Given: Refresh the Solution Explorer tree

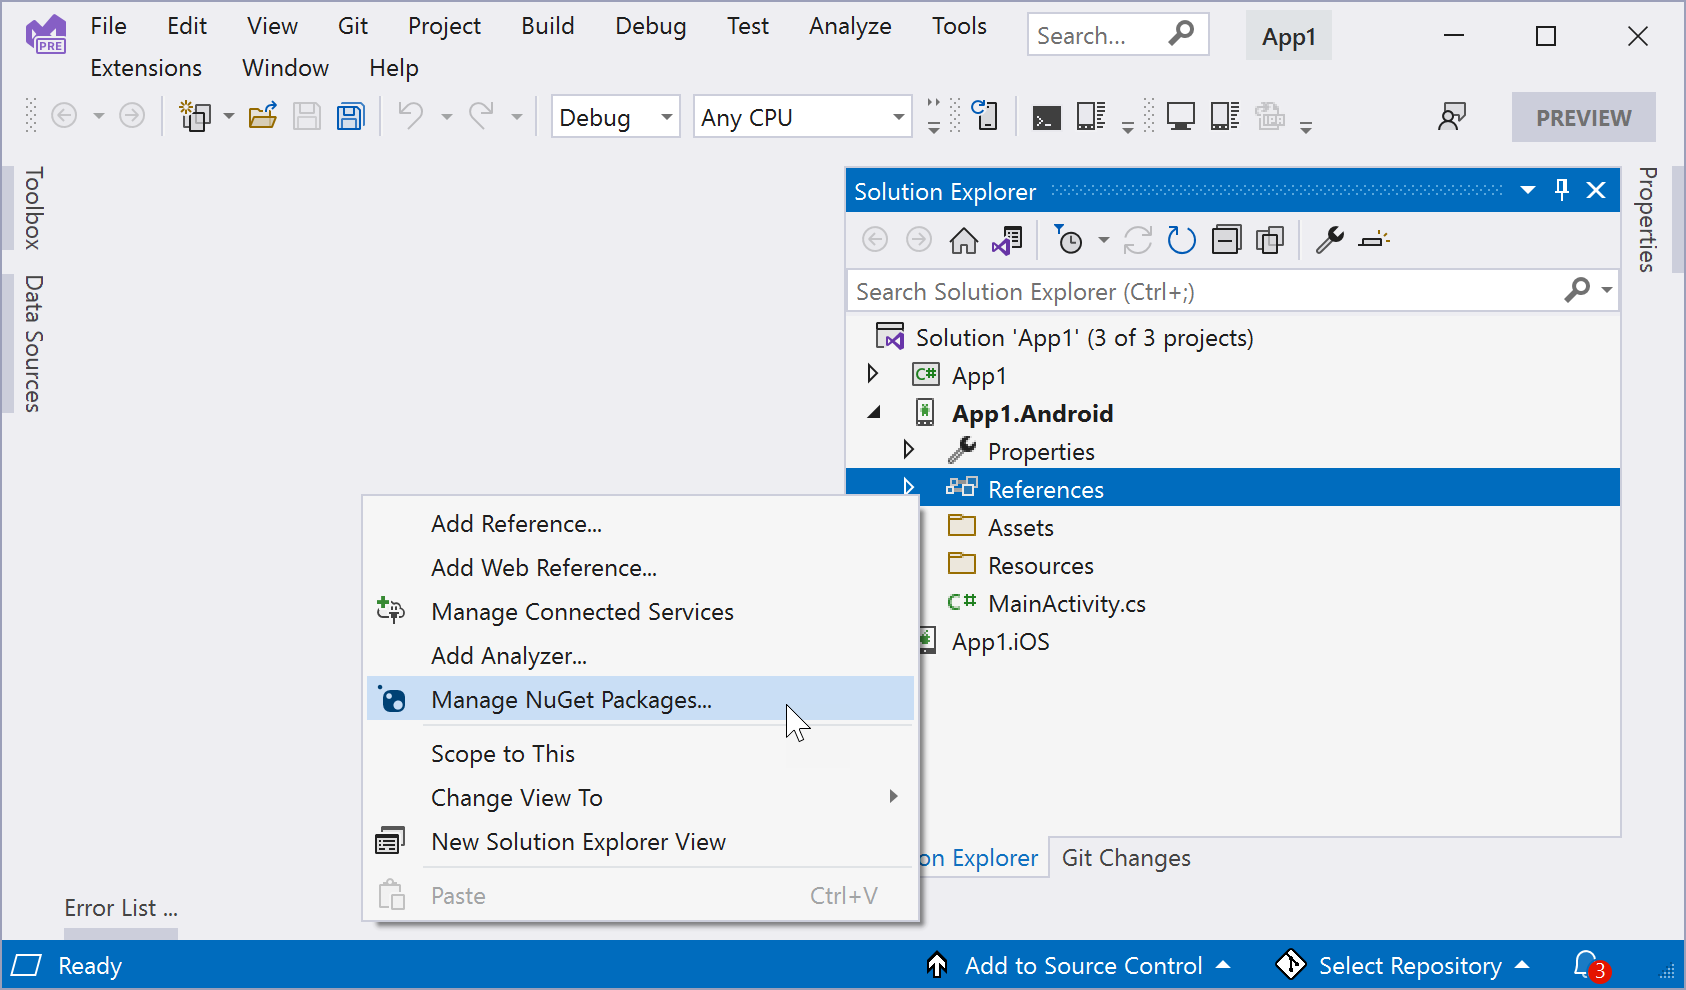Looking at the screenshot, I should 1181,241.
